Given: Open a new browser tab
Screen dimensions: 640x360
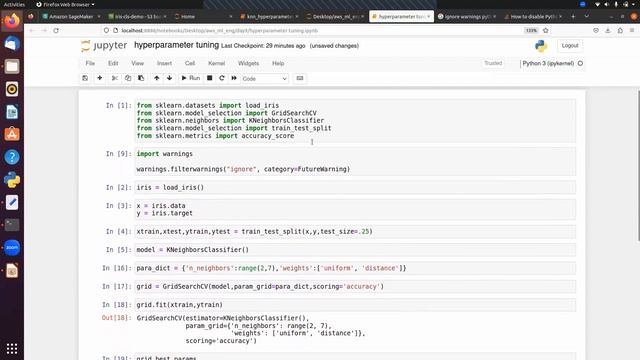Looking at the screenshot, I should 573,16.
